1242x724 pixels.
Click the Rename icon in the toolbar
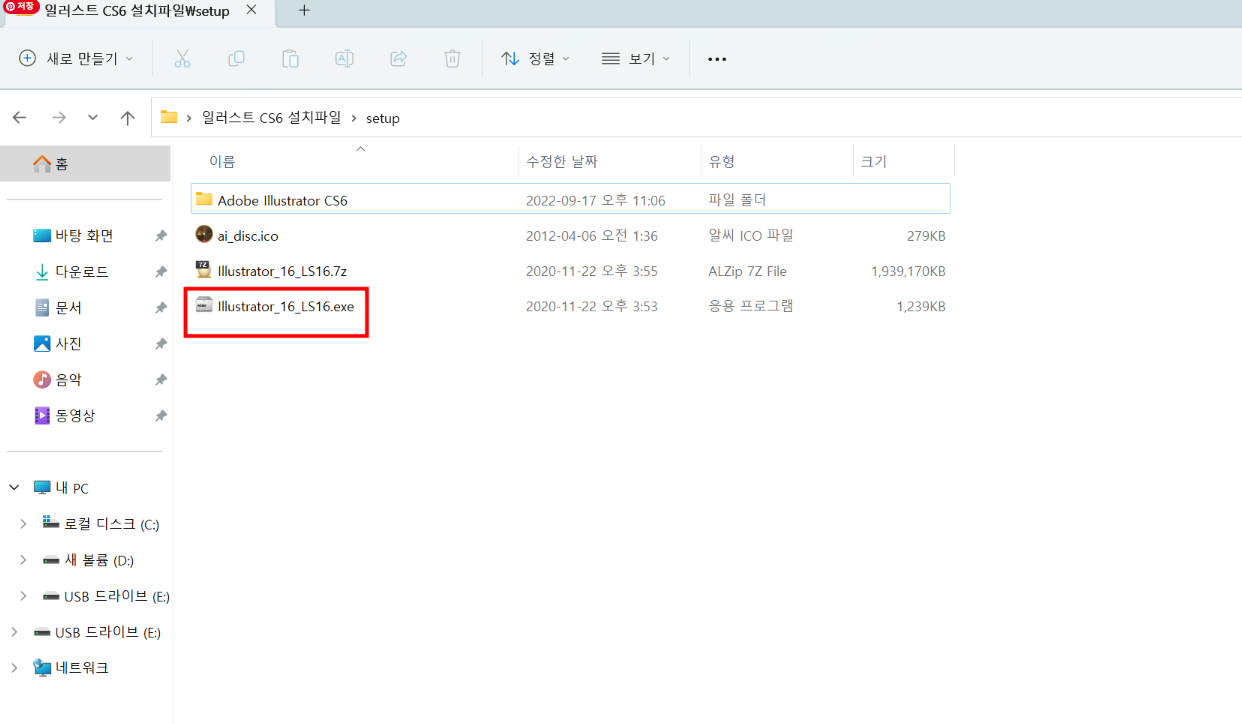[x=344, y=59]
